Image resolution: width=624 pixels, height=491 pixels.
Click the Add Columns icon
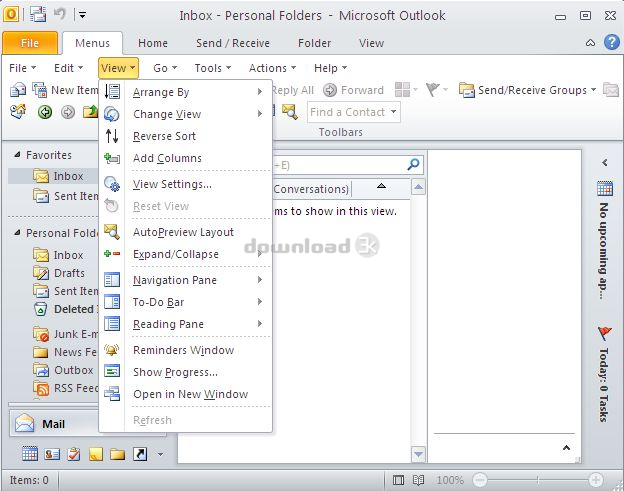pyautogui.click(x=112, y=158)
